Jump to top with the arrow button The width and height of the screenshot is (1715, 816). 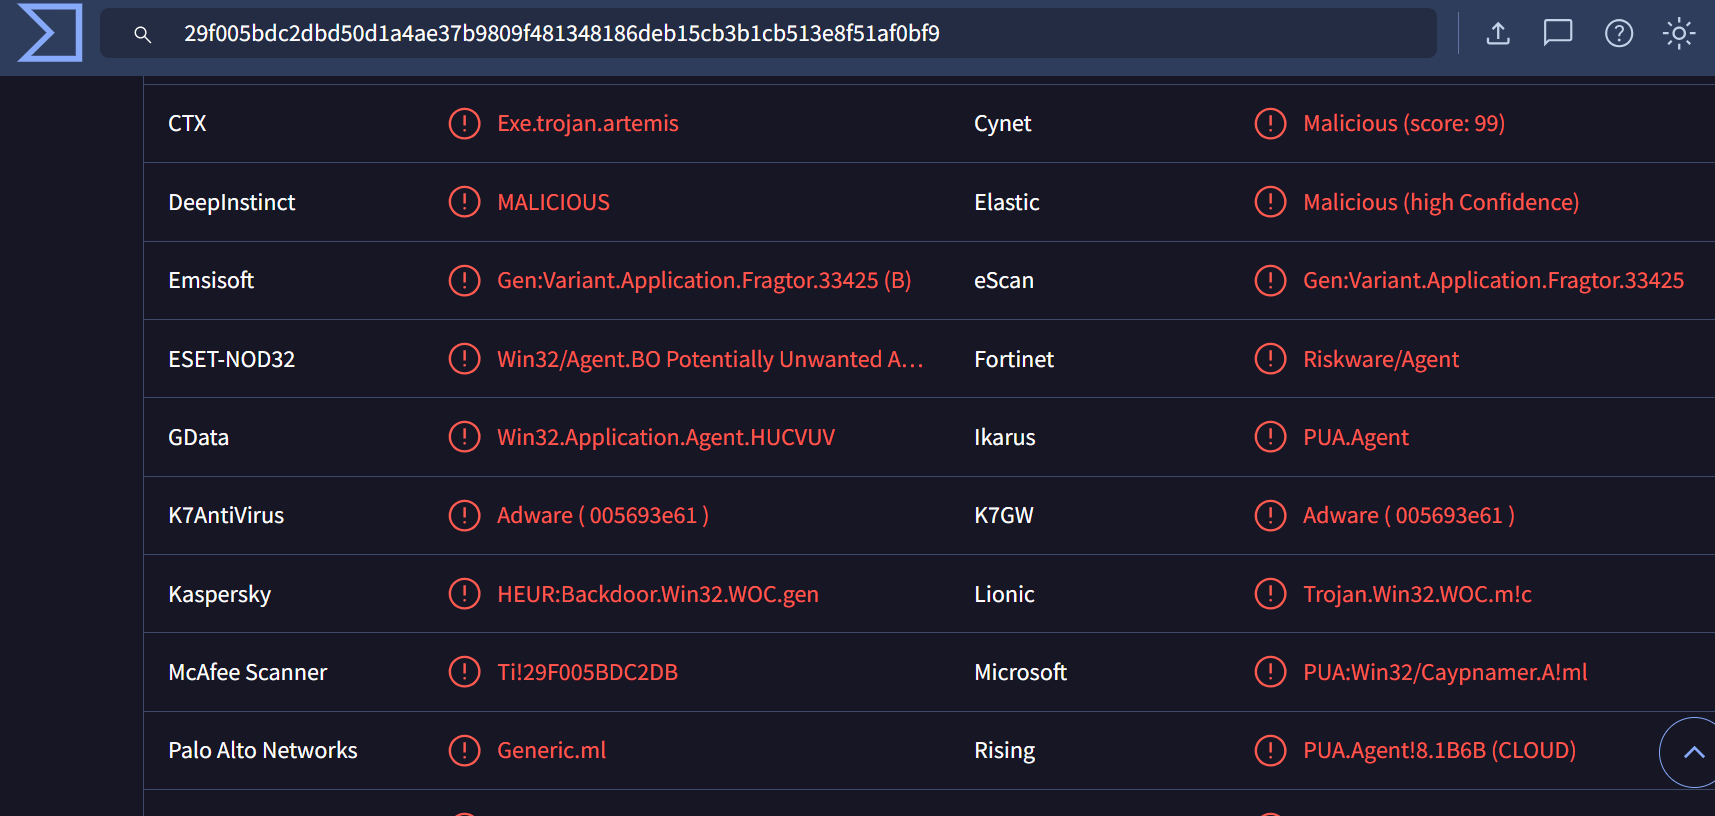pos(1692,752)
